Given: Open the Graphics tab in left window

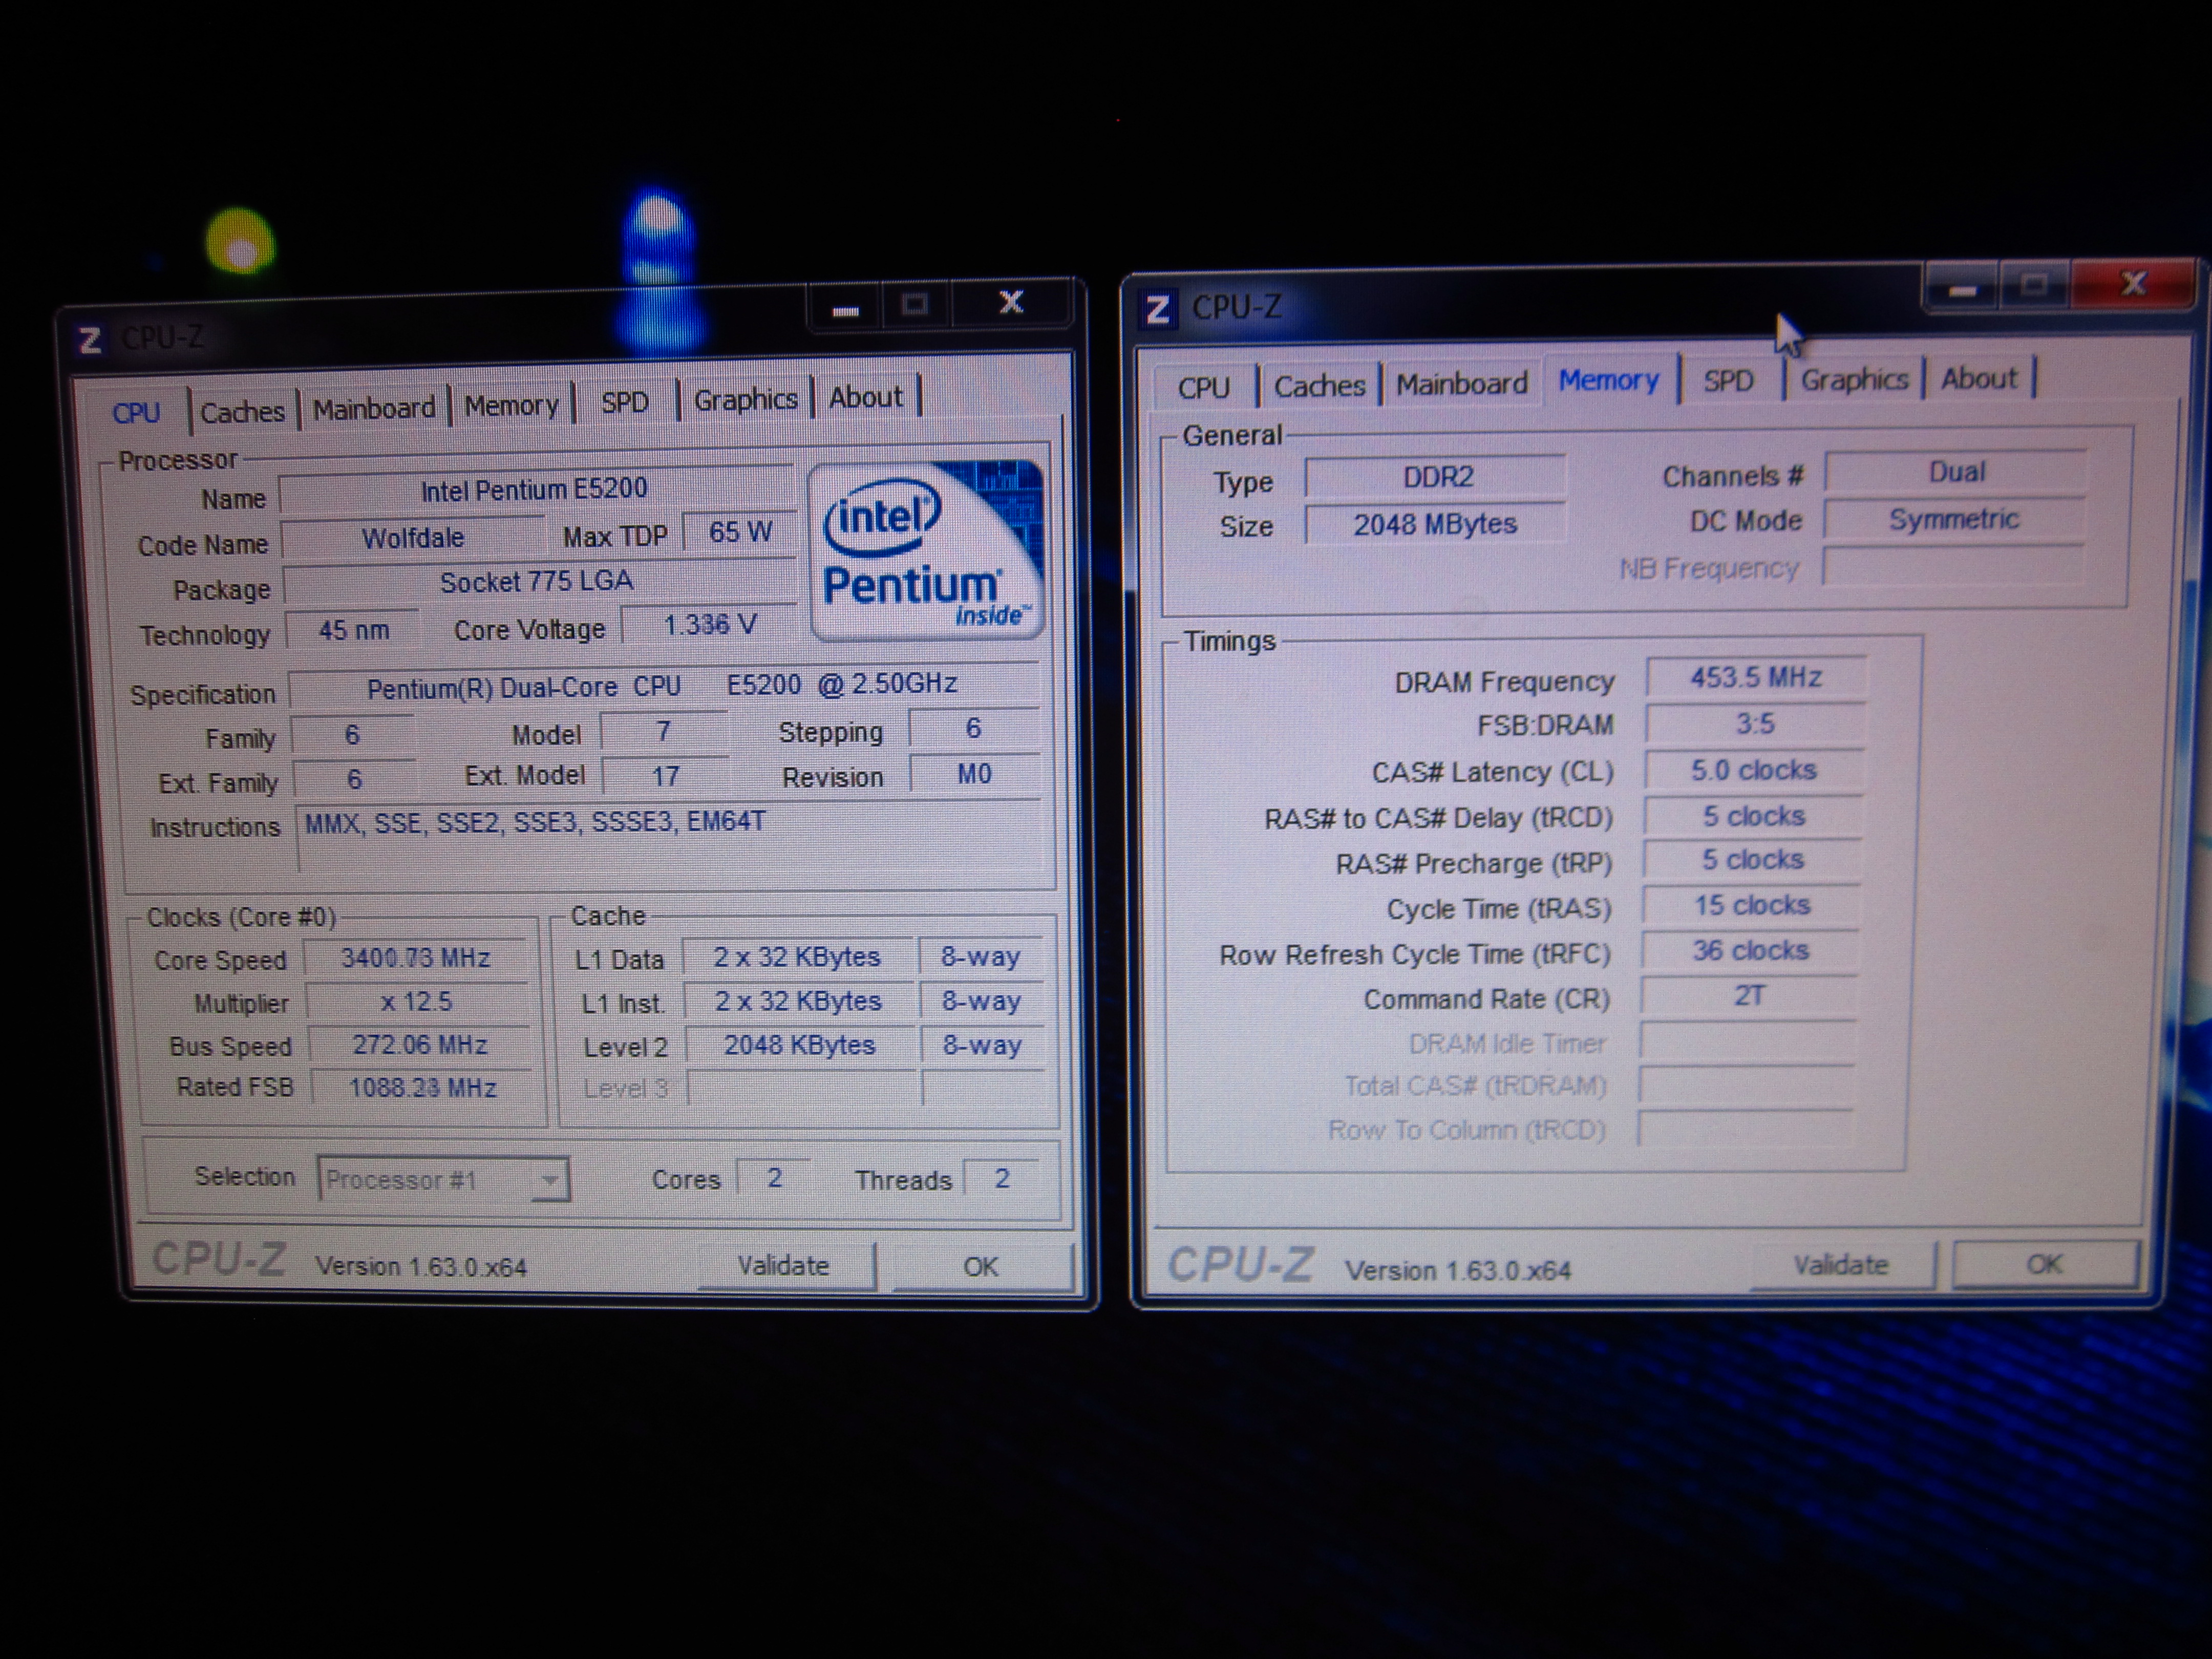Looking at the screenshot, I should click(x=745, y=400).
